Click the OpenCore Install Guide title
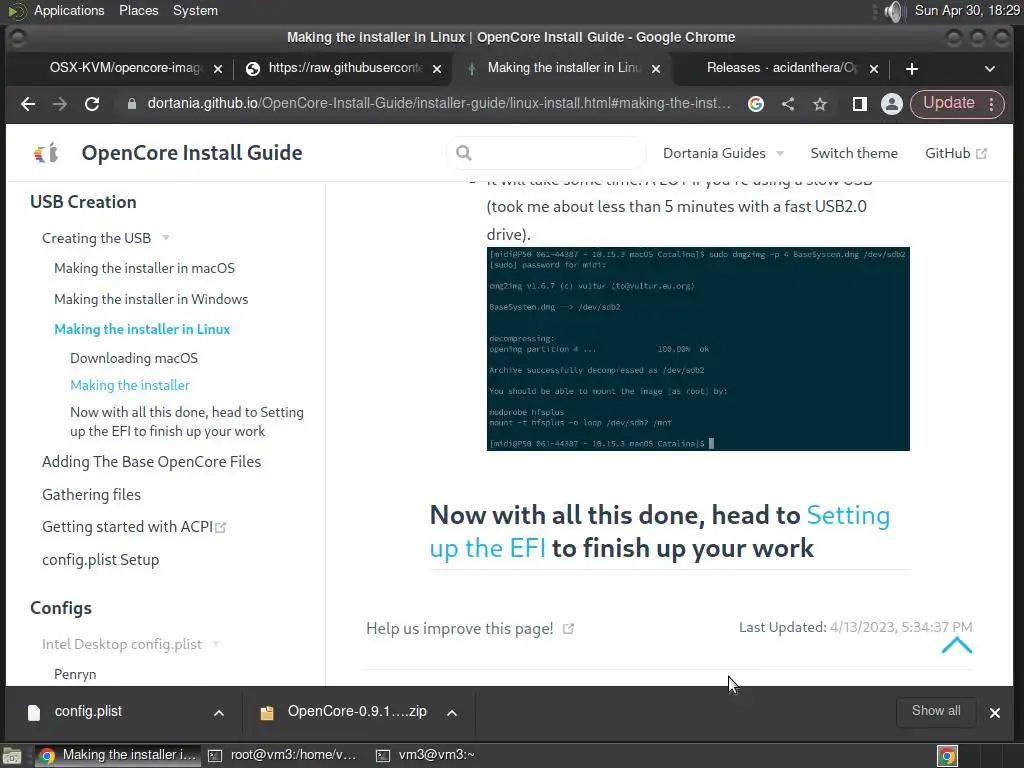The image size is (1024, 768). tap(192, 153)
